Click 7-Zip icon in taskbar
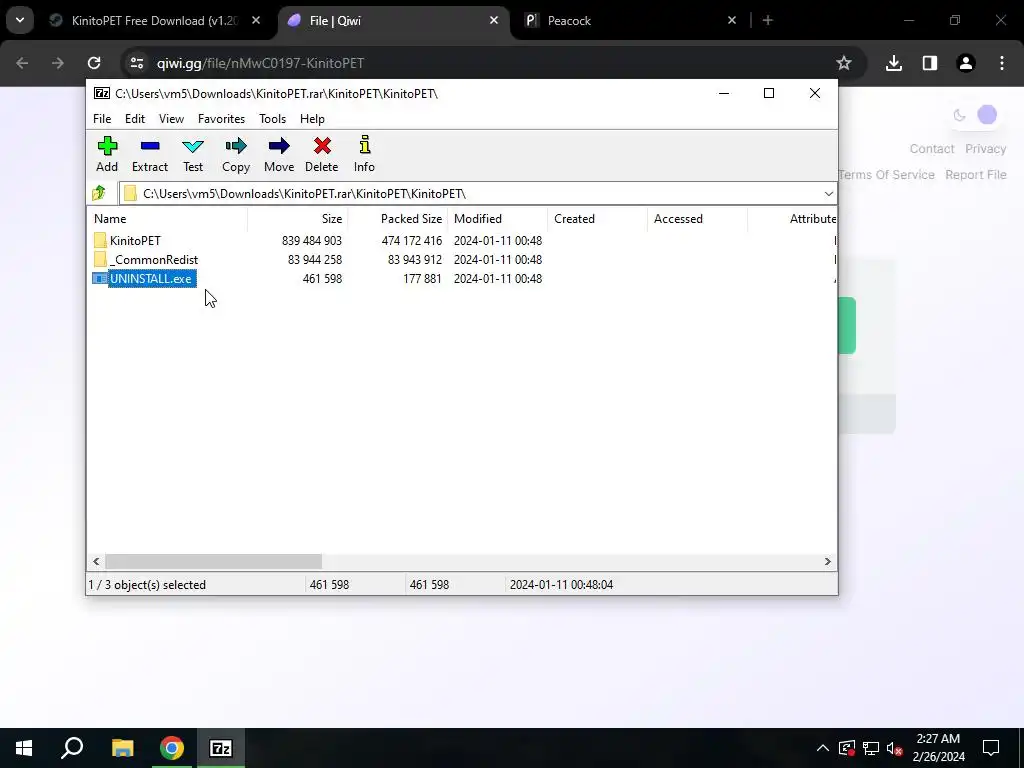Image resolution: width=1024 pixels, height=768 pixels. (221, 748)
